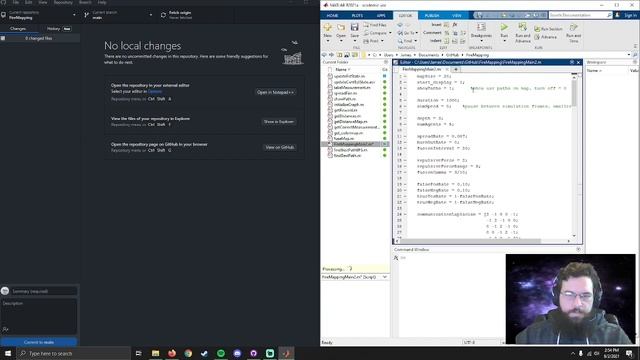This screenshot has width=640, height=360.
Task: Click the plus new tab button in the editor
Action: coord(456,69)
